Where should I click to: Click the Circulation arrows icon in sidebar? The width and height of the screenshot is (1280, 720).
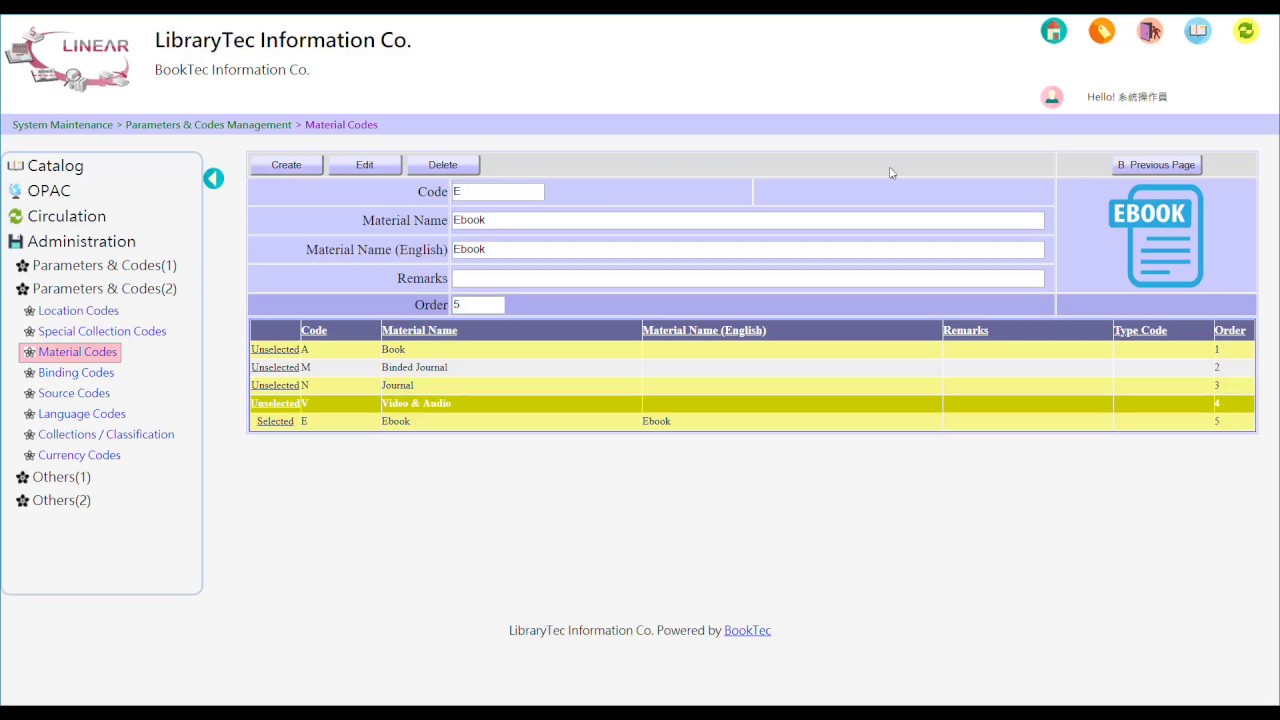pyautogui.click(x=15, y=216)
